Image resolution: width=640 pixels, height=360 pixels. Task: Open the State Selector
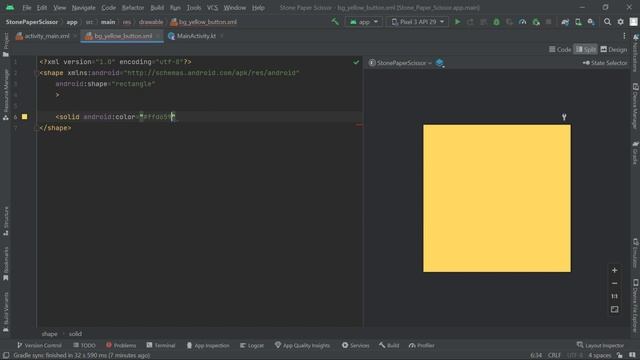[x=605, y=63]
